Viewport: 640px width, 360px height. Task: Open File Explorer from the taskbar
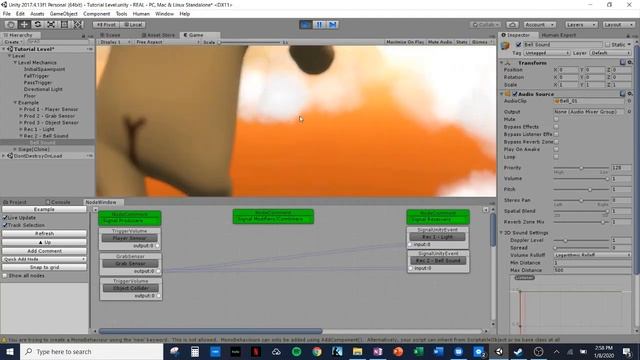[357, 351]
